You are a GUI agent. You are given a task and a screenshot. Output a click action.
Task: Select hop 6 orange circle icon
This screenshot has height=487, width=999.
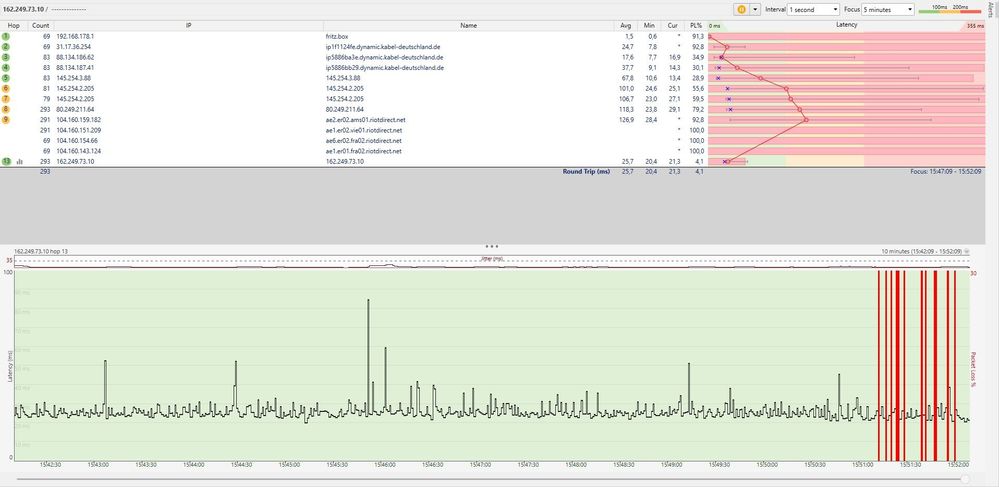(6, 88)
